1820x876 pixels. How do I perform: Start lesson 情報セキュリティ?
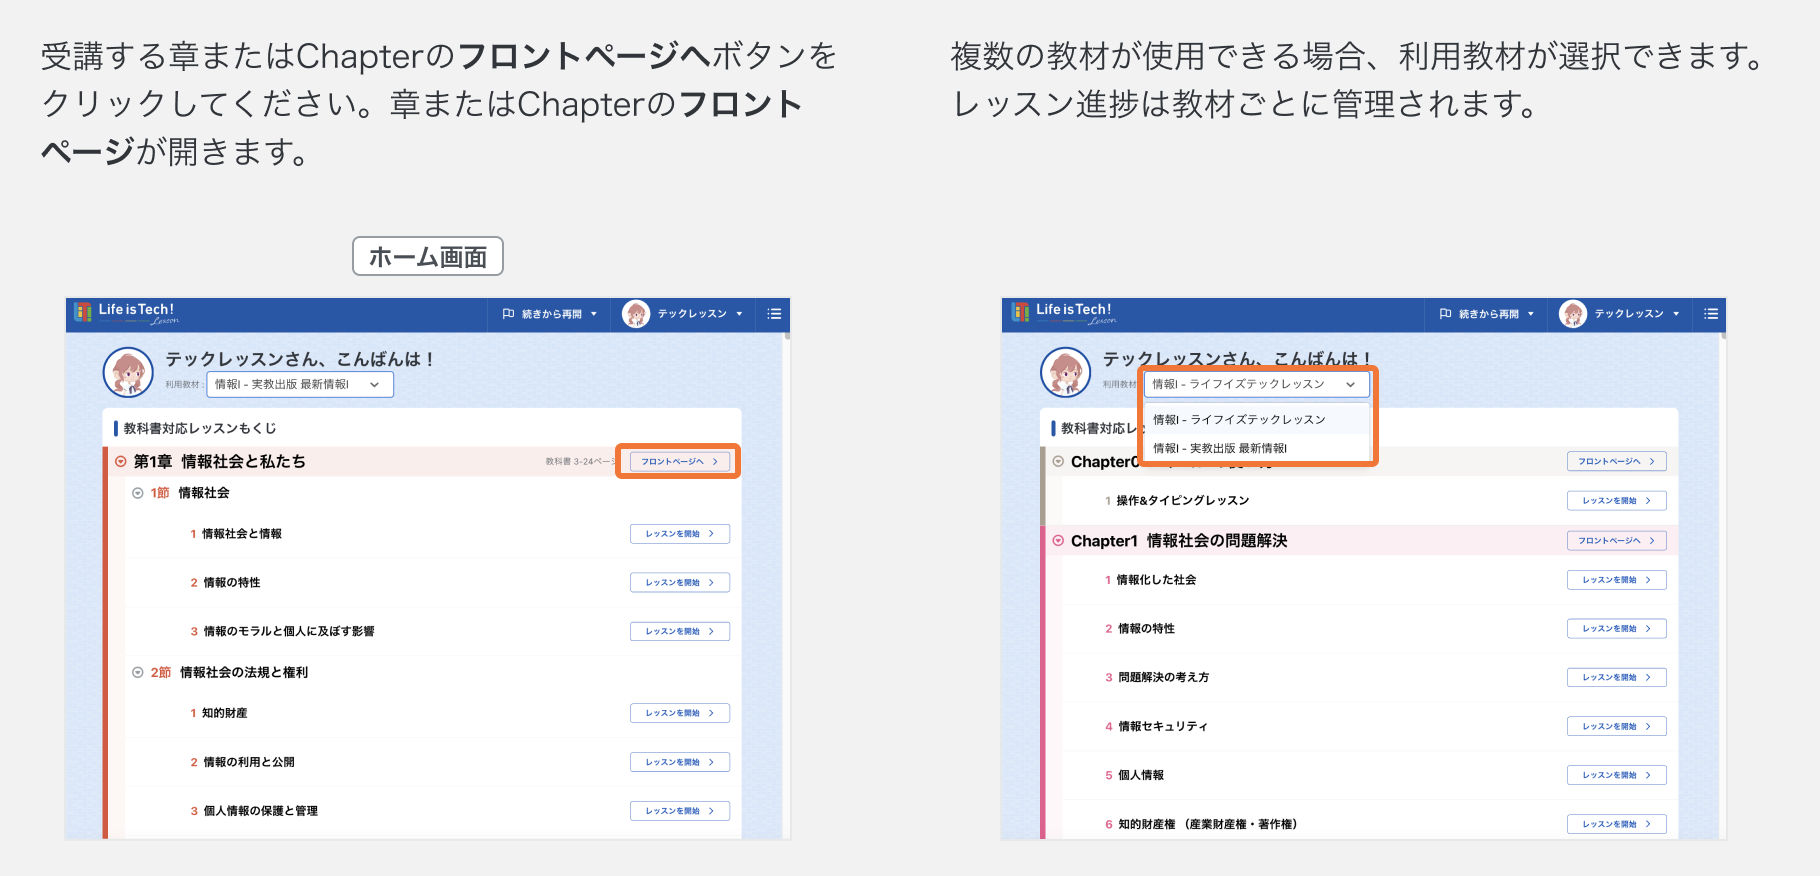pyautogui.click(x=1617, y=727)
